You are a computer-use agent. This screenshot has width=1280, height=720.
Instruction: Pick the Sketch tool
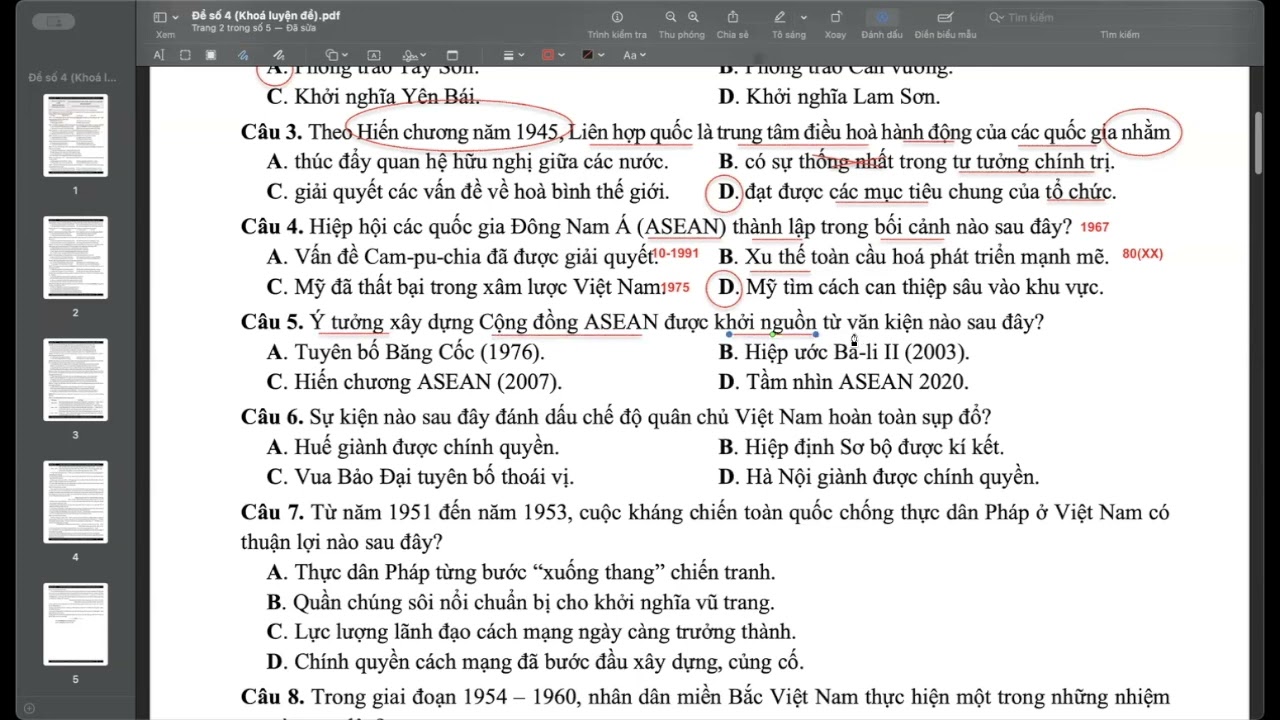[x=243, y=55]
